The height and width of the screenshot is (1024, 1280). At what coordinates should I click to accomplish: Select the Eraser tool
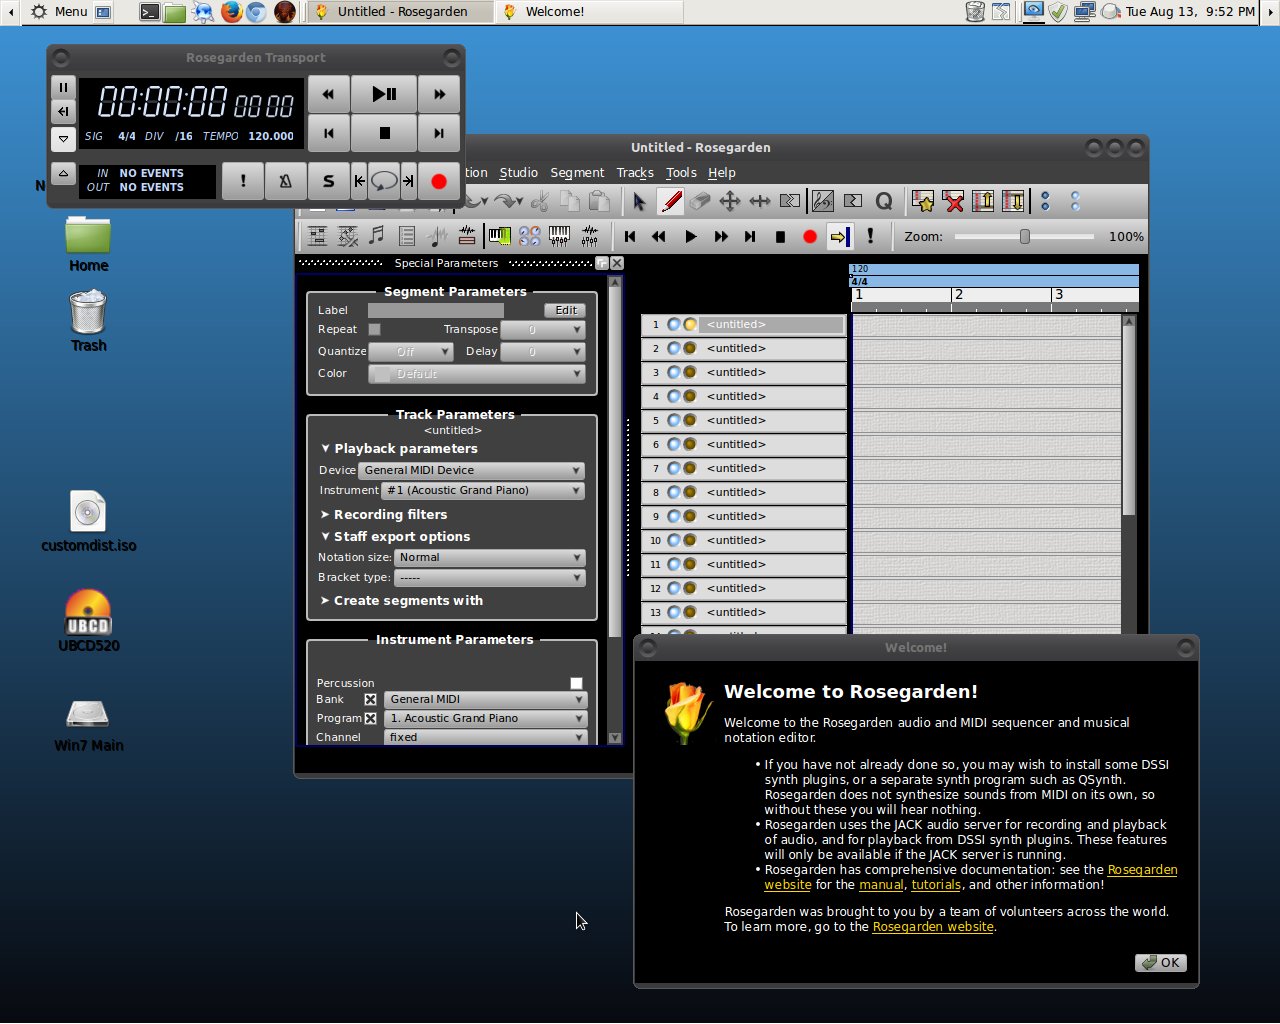(x=699, y=201)
